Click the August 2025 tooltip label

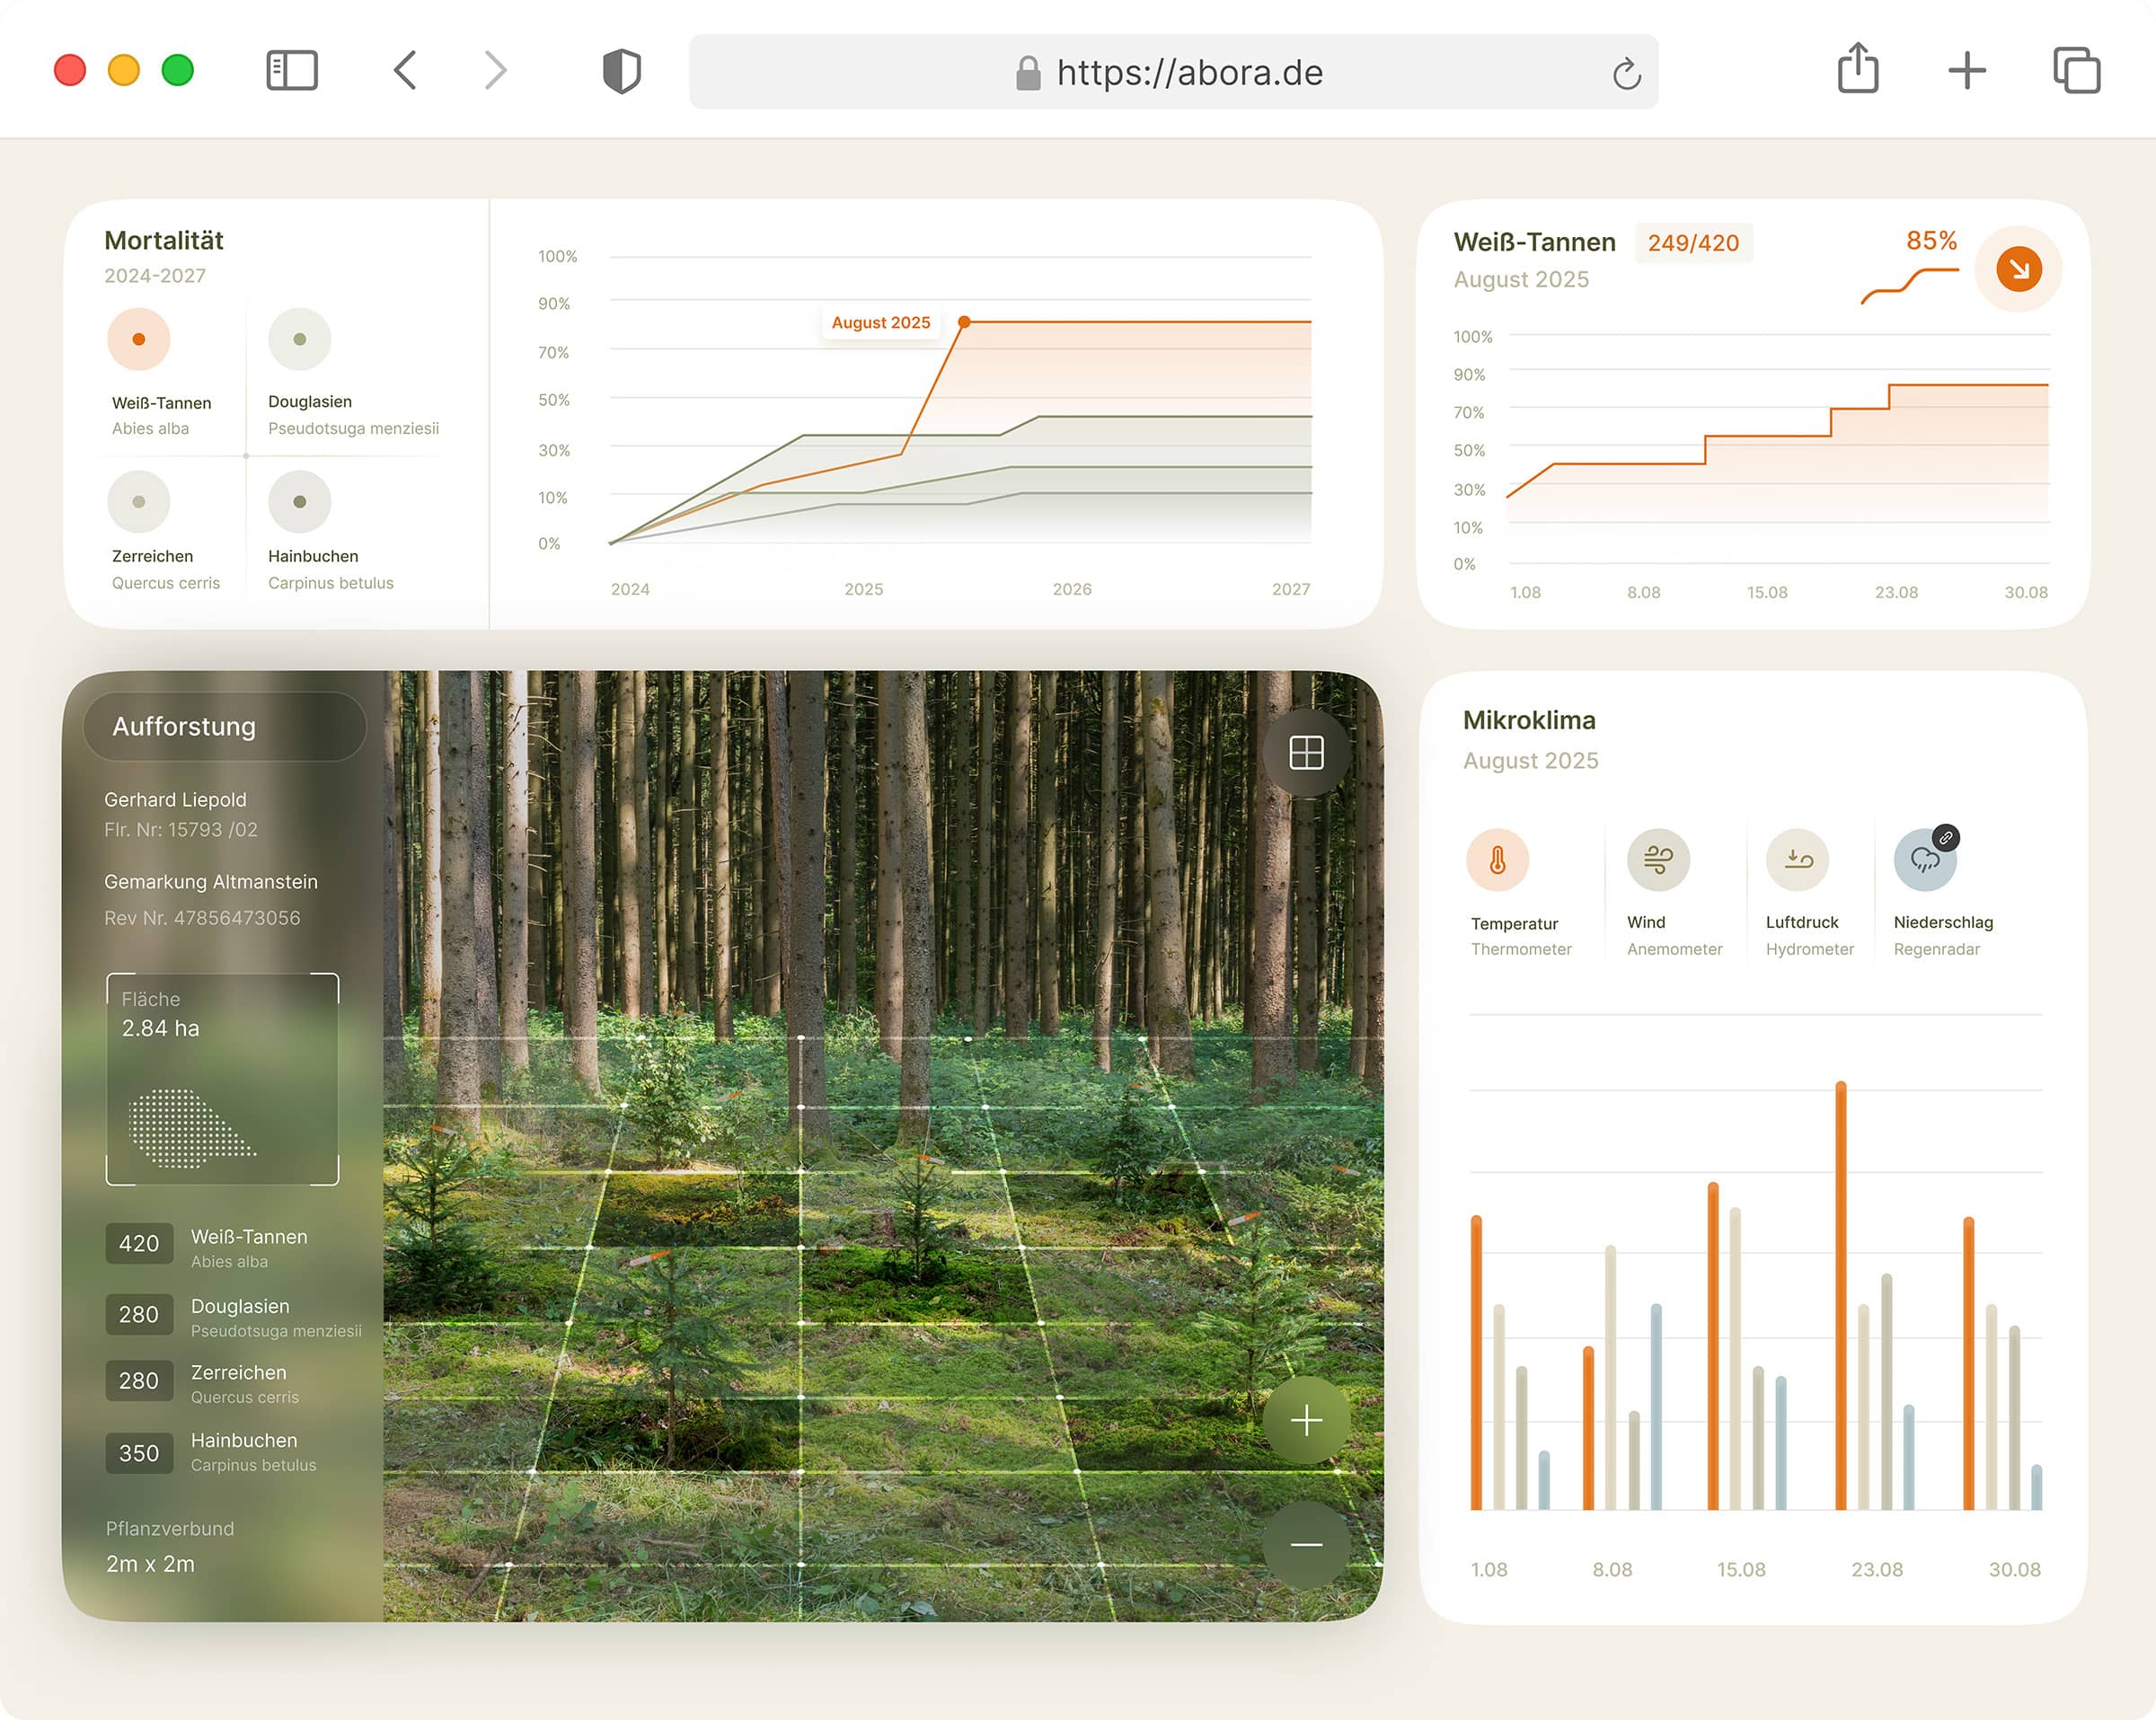click(x=881, y=322)
